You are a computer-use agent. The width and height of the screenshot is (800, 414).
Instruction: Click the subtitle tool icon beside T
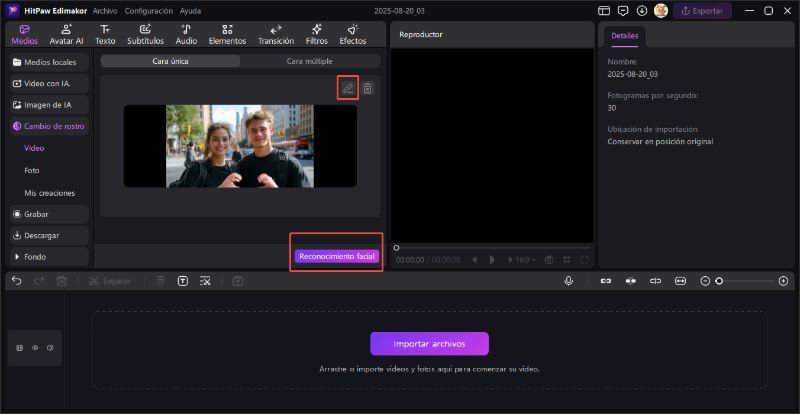[205, 281]
